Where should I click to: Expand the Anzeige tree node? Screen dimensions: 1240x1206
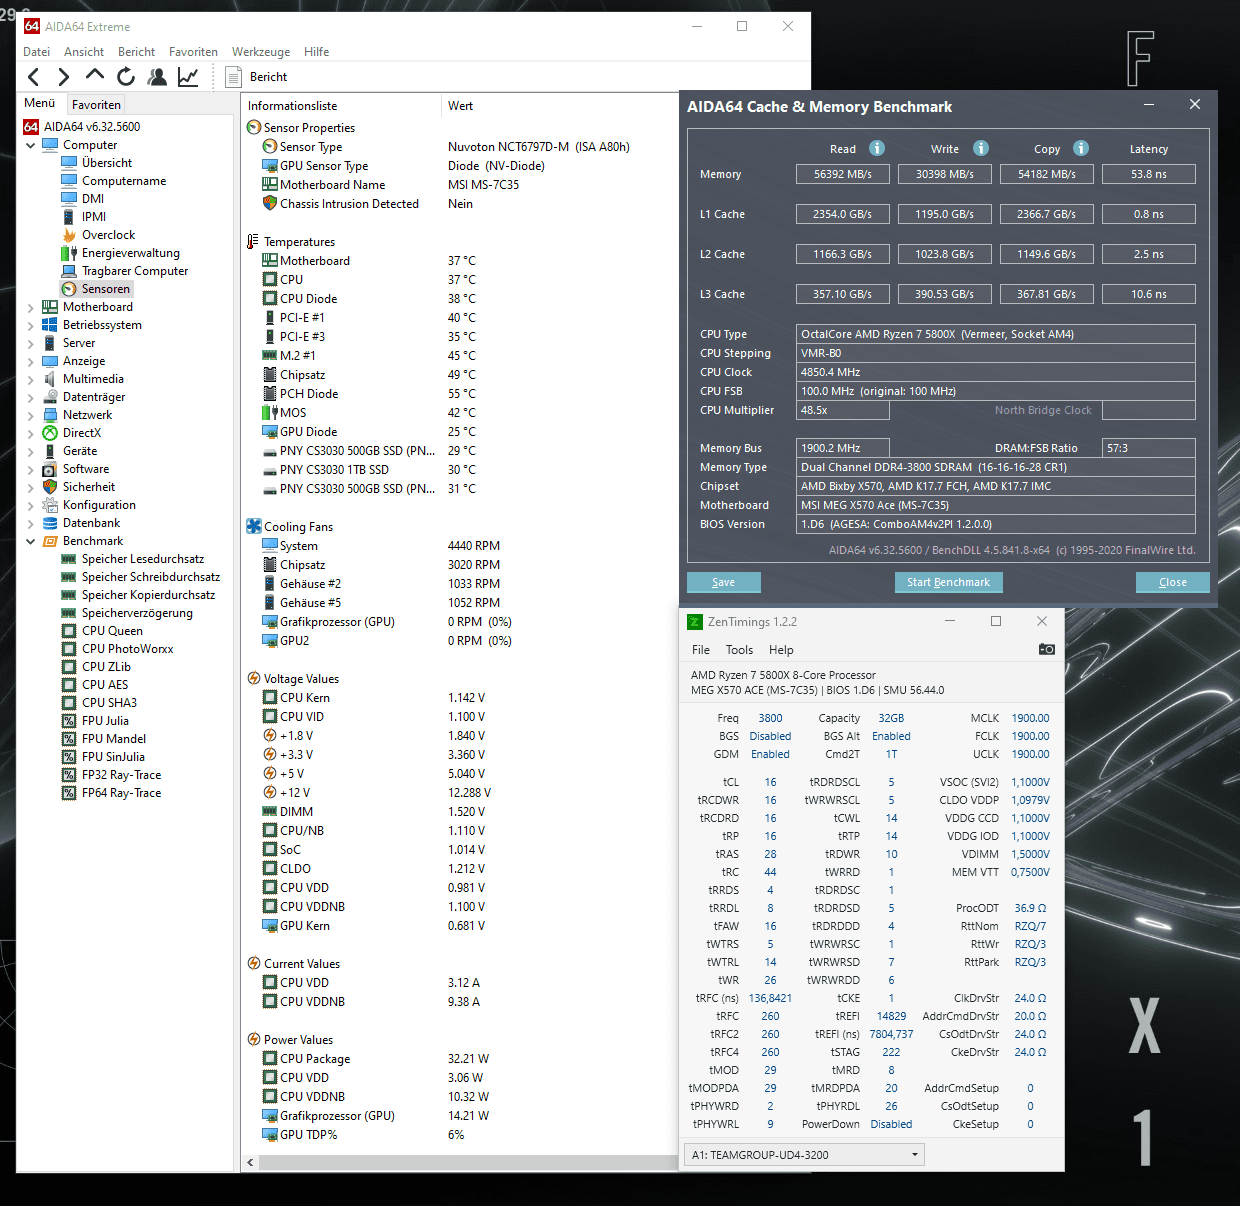(30, 361)
